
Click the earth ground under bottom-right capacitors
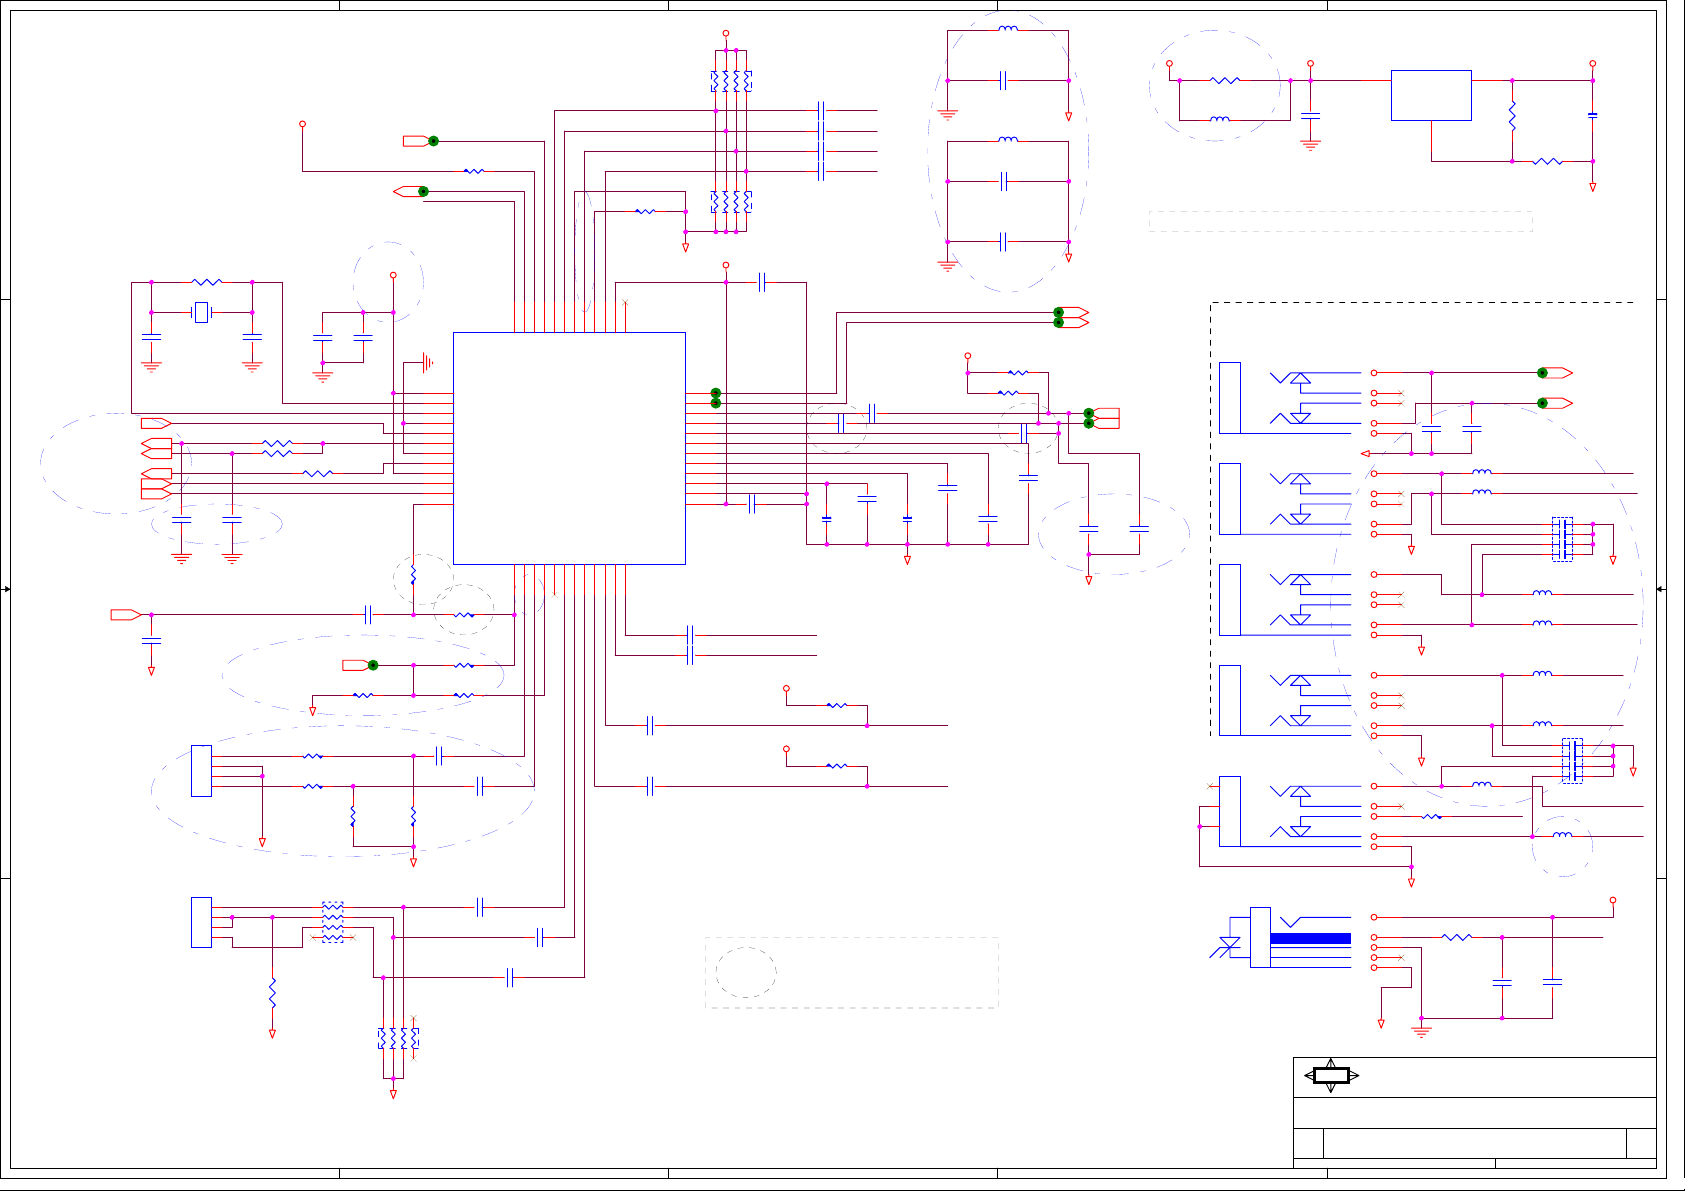[1421, 1031]
